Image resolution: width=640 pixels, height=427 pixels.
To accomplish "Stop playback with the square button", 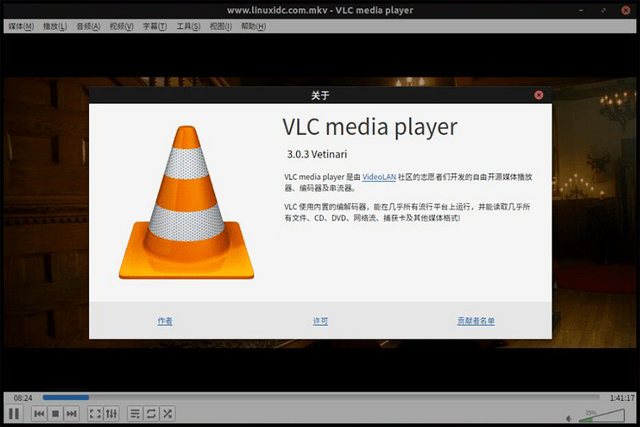I will click(56, 414).
